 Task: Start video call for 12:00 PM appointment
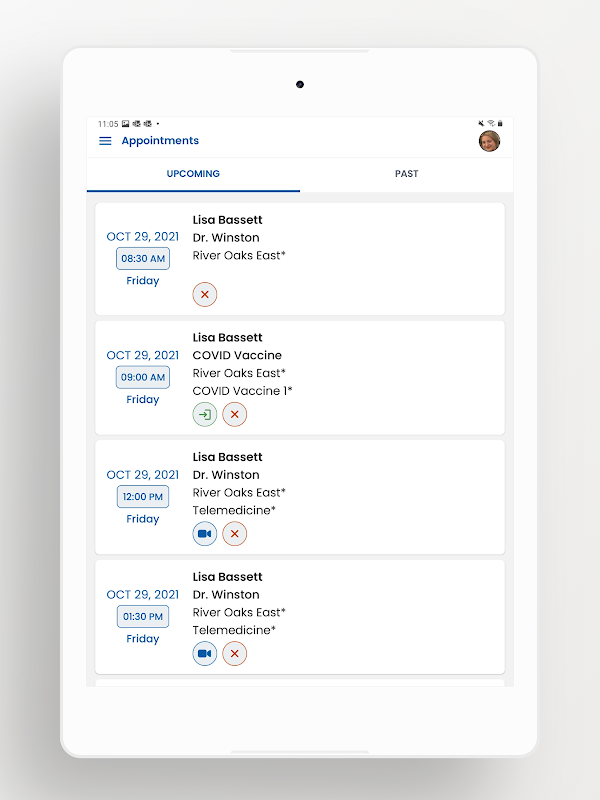[x=205, y=534]
